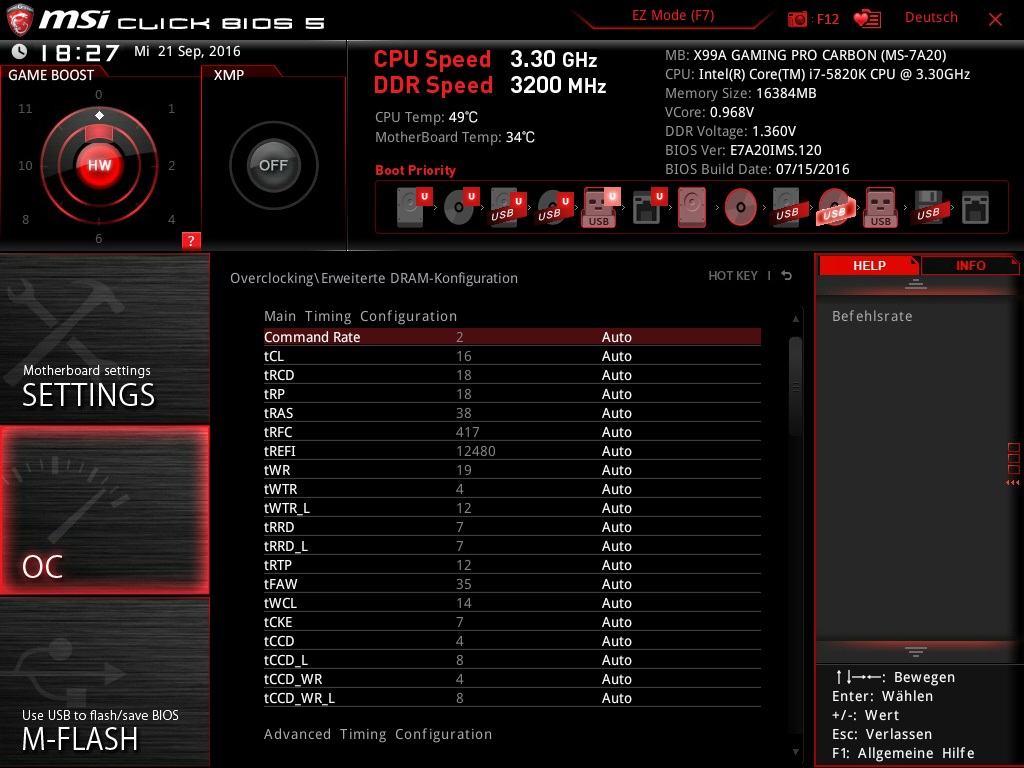Switch to the HELP tab

pos(869,265)
